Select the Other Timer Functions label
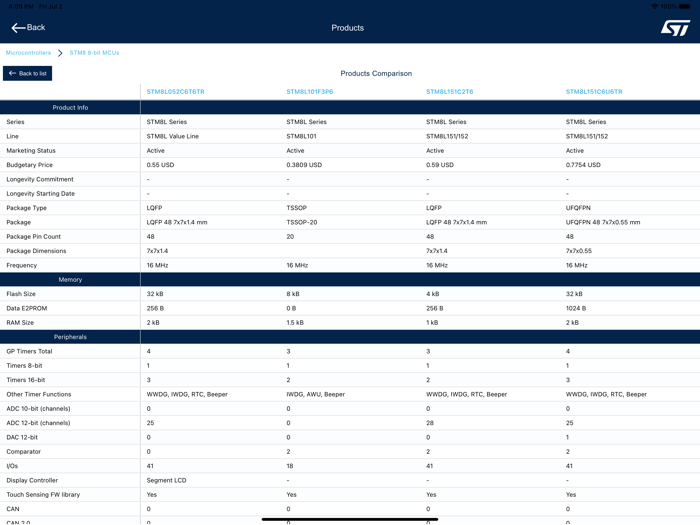The width and height of the screenshot is (700, 525). click(x=39, y=394)
